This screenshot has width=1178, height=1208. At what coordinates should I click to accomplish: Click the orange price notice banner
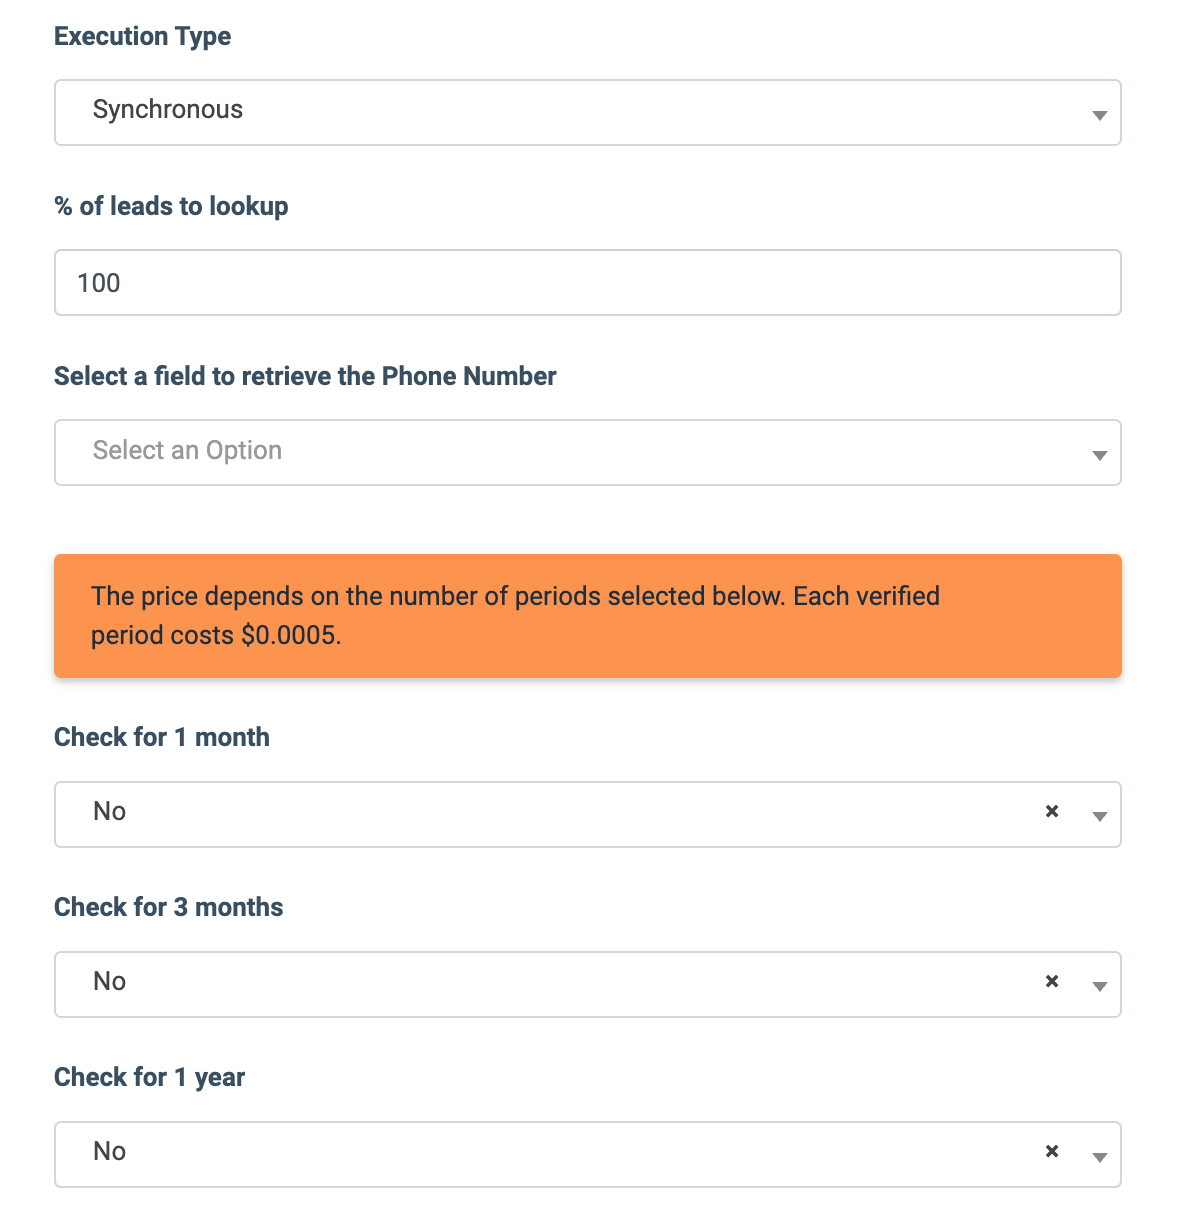587,616
